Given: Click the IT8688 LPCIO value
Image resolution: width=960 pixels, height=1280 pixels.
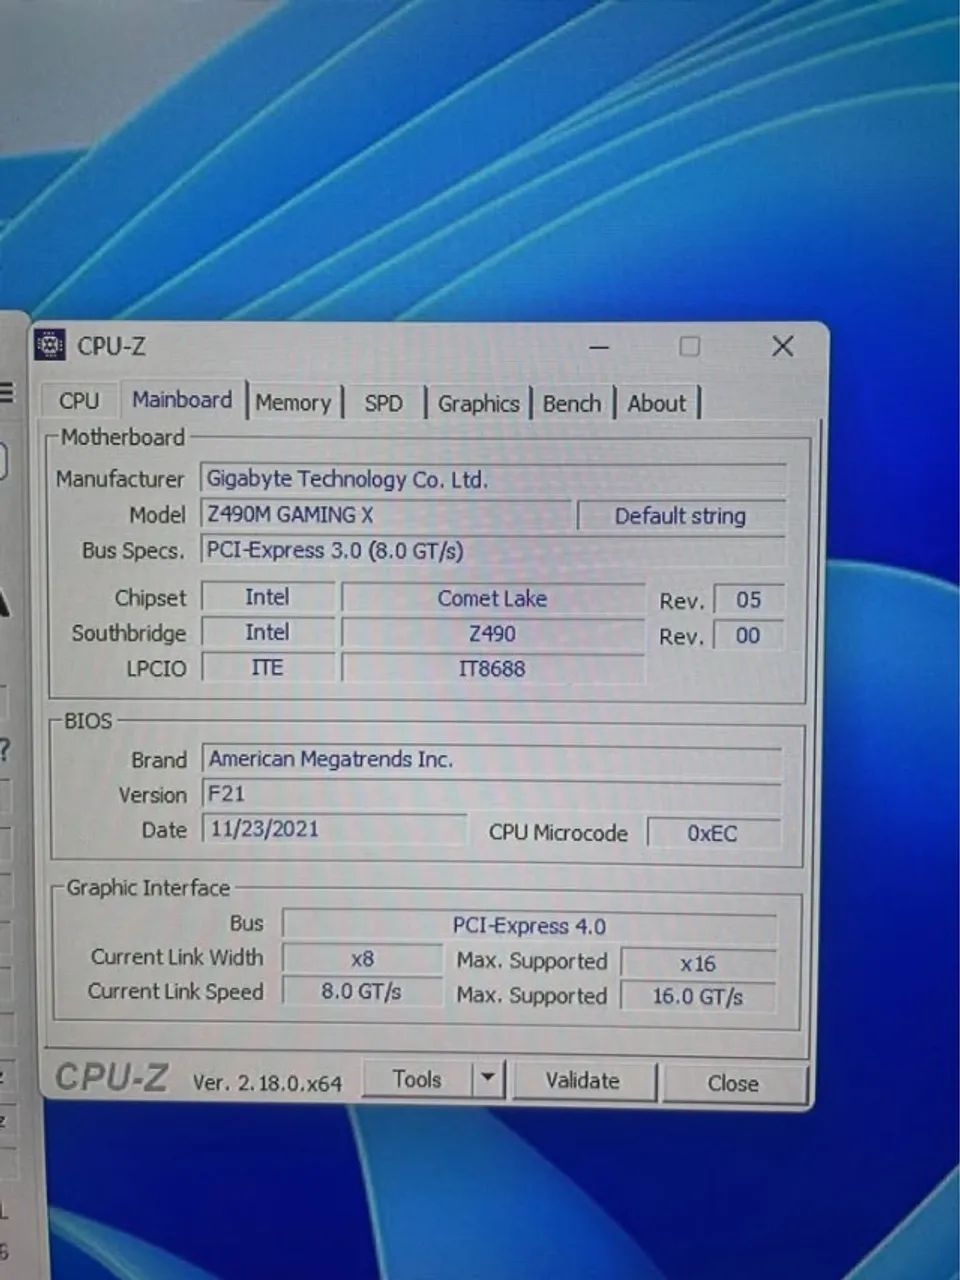Looking at the screenshot, I should (492, 668).
